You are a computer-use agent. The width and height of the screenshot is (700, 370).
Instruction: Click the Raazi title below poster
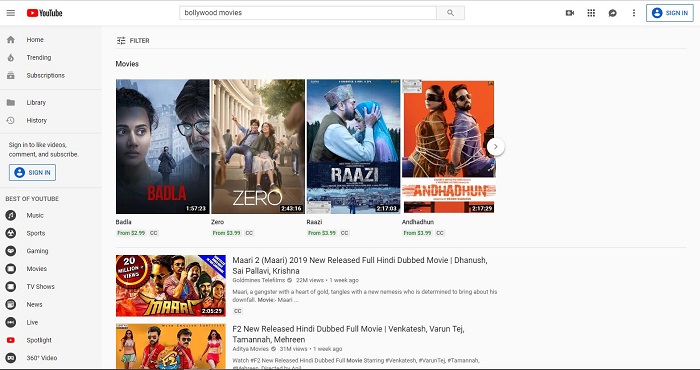point(314,222)
